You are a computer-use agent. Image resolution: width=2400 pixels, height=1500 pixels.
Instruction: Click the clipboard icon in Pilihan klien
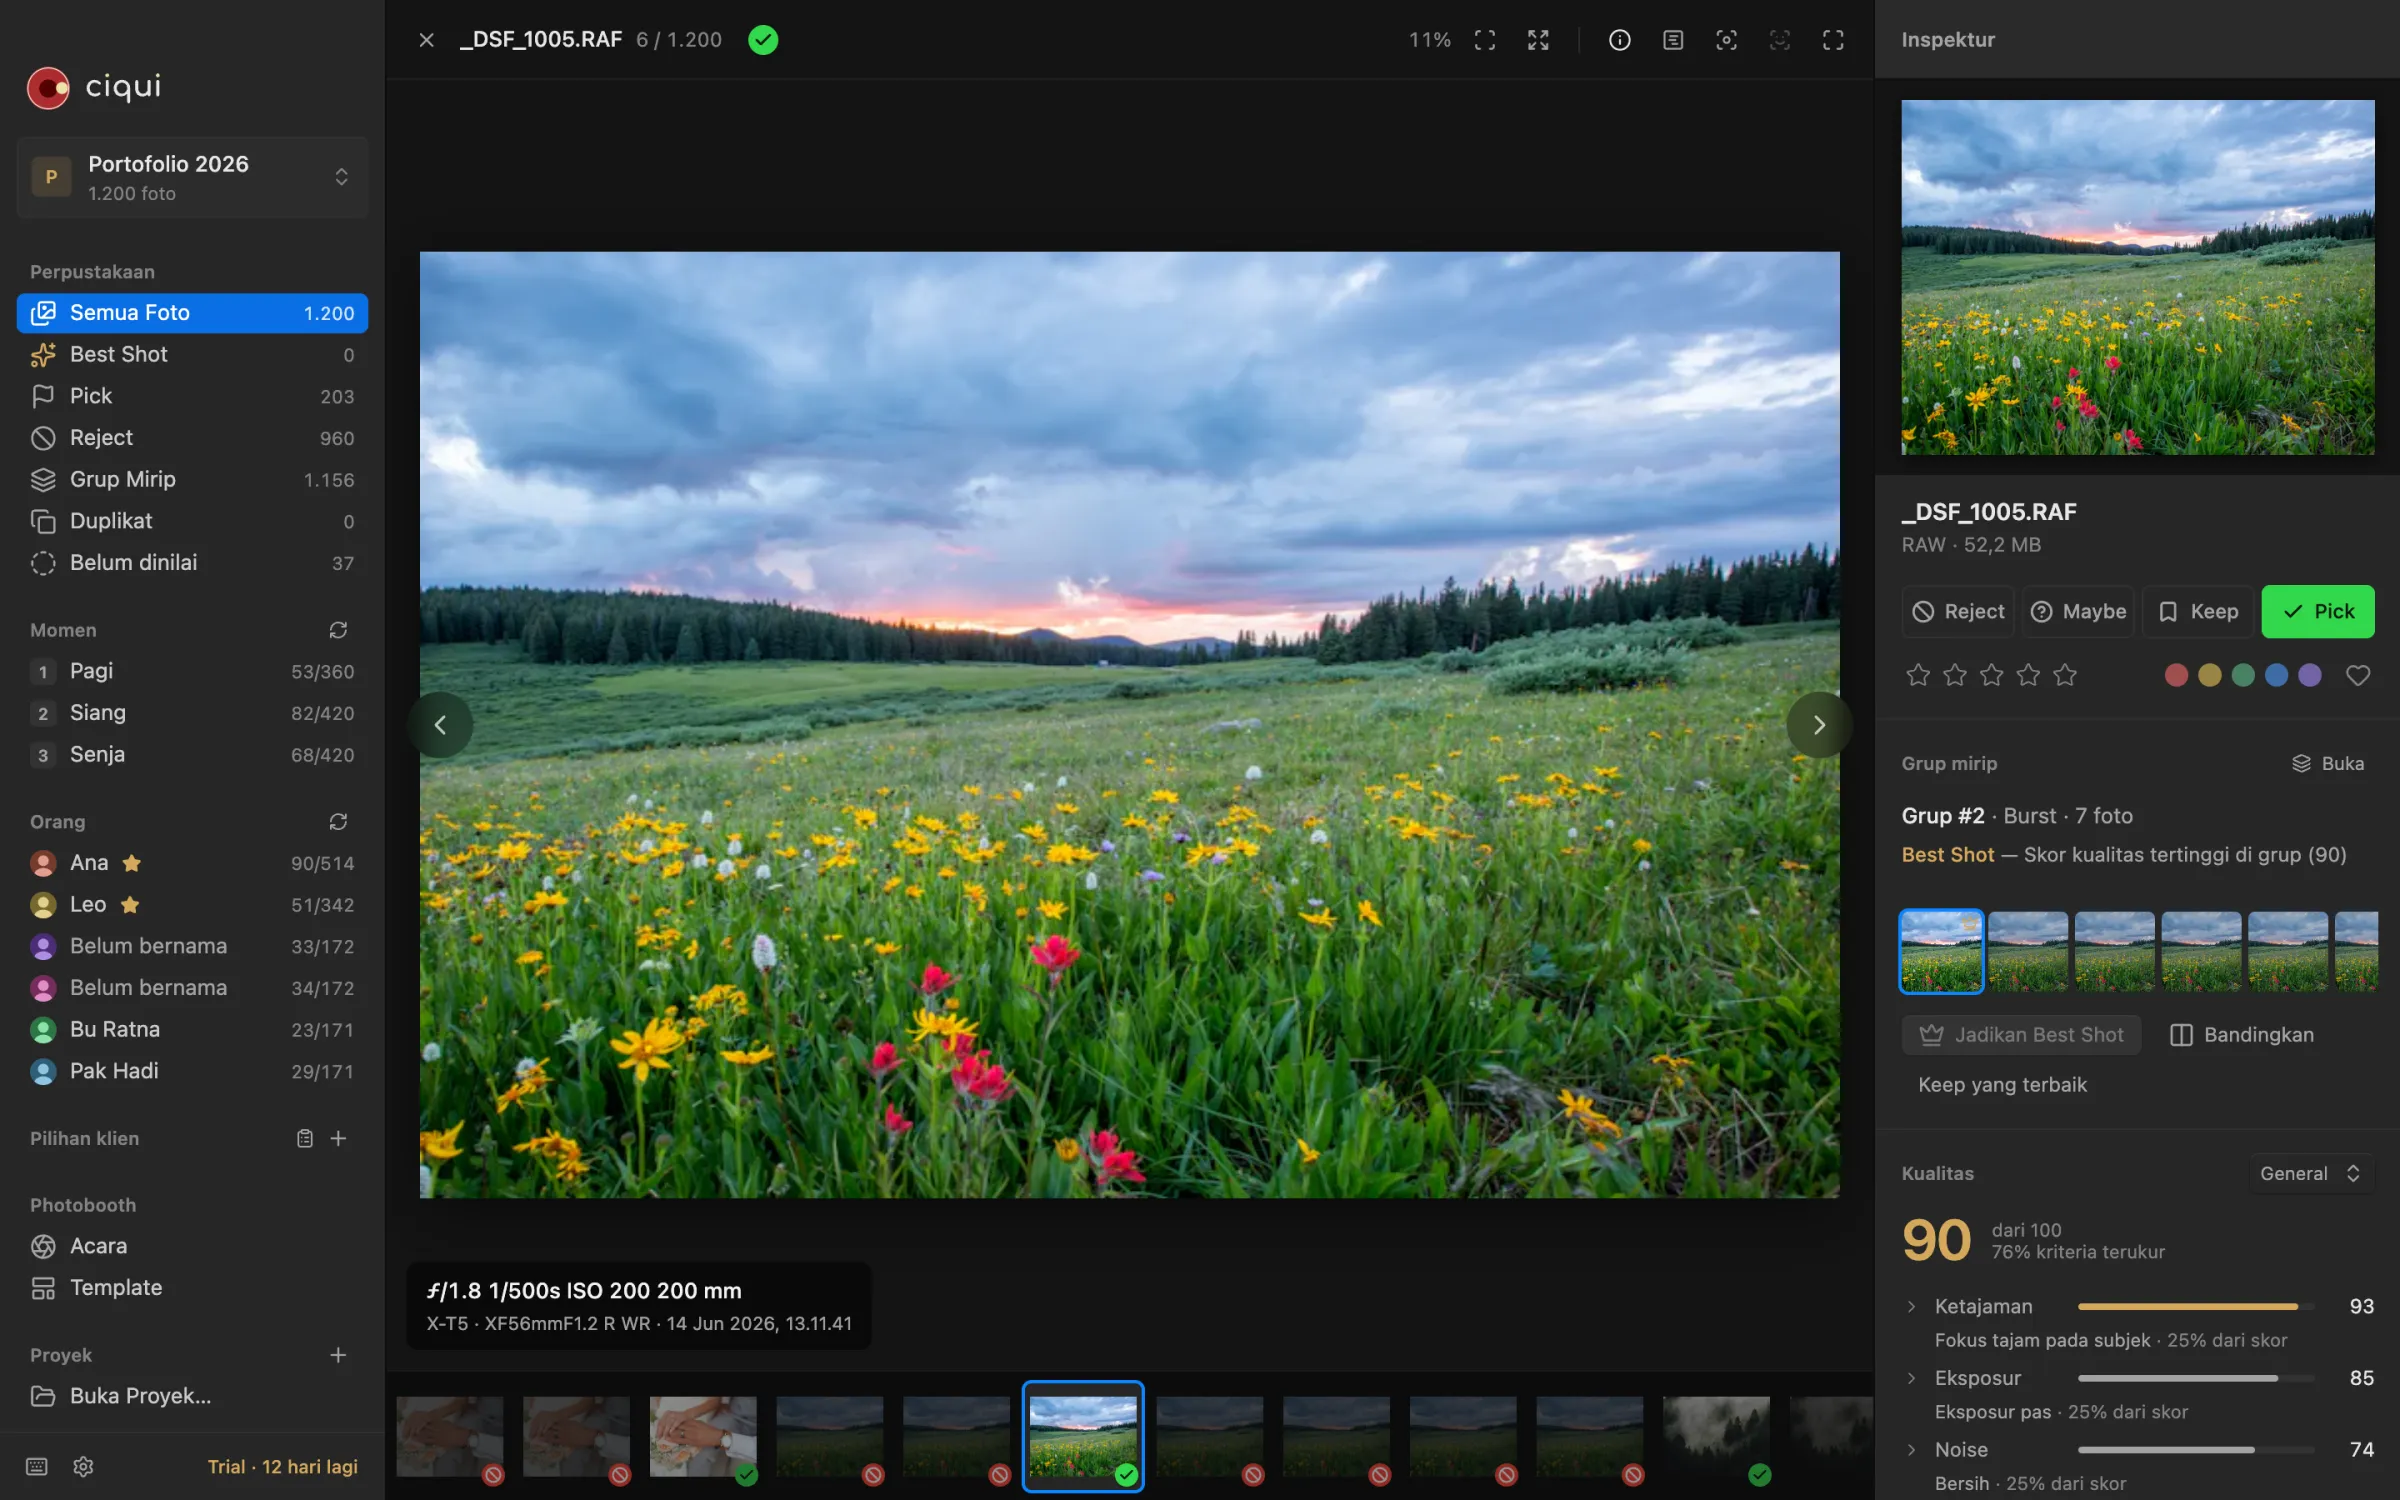tap(305, 1138)
